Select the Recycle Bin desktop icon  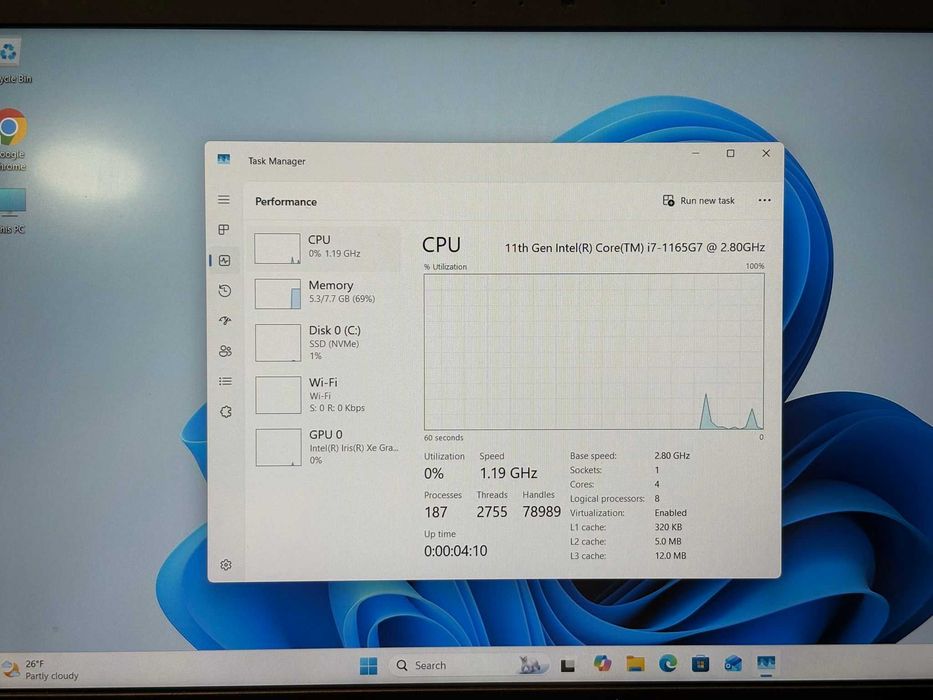click(x=14, y=60)
